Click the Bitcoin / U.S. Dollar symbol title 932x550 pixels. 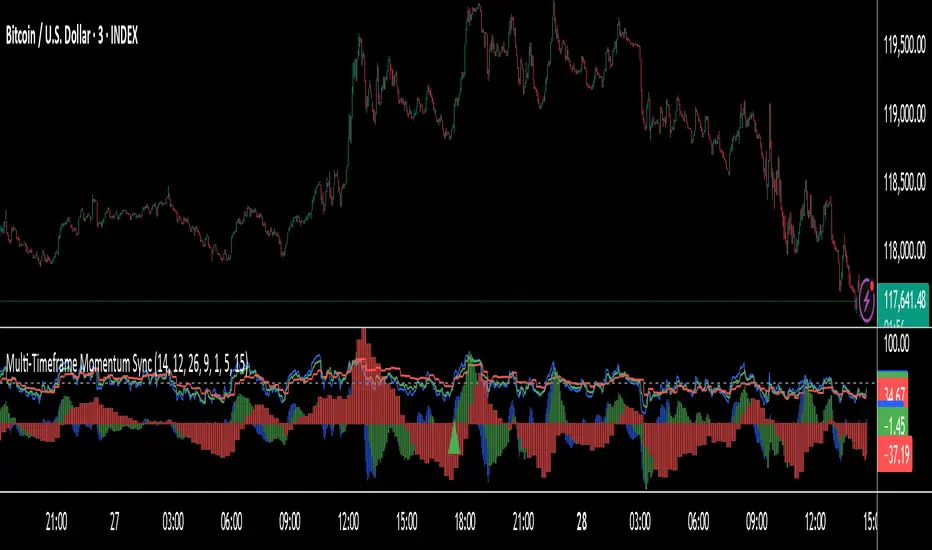tap(72, 36)
